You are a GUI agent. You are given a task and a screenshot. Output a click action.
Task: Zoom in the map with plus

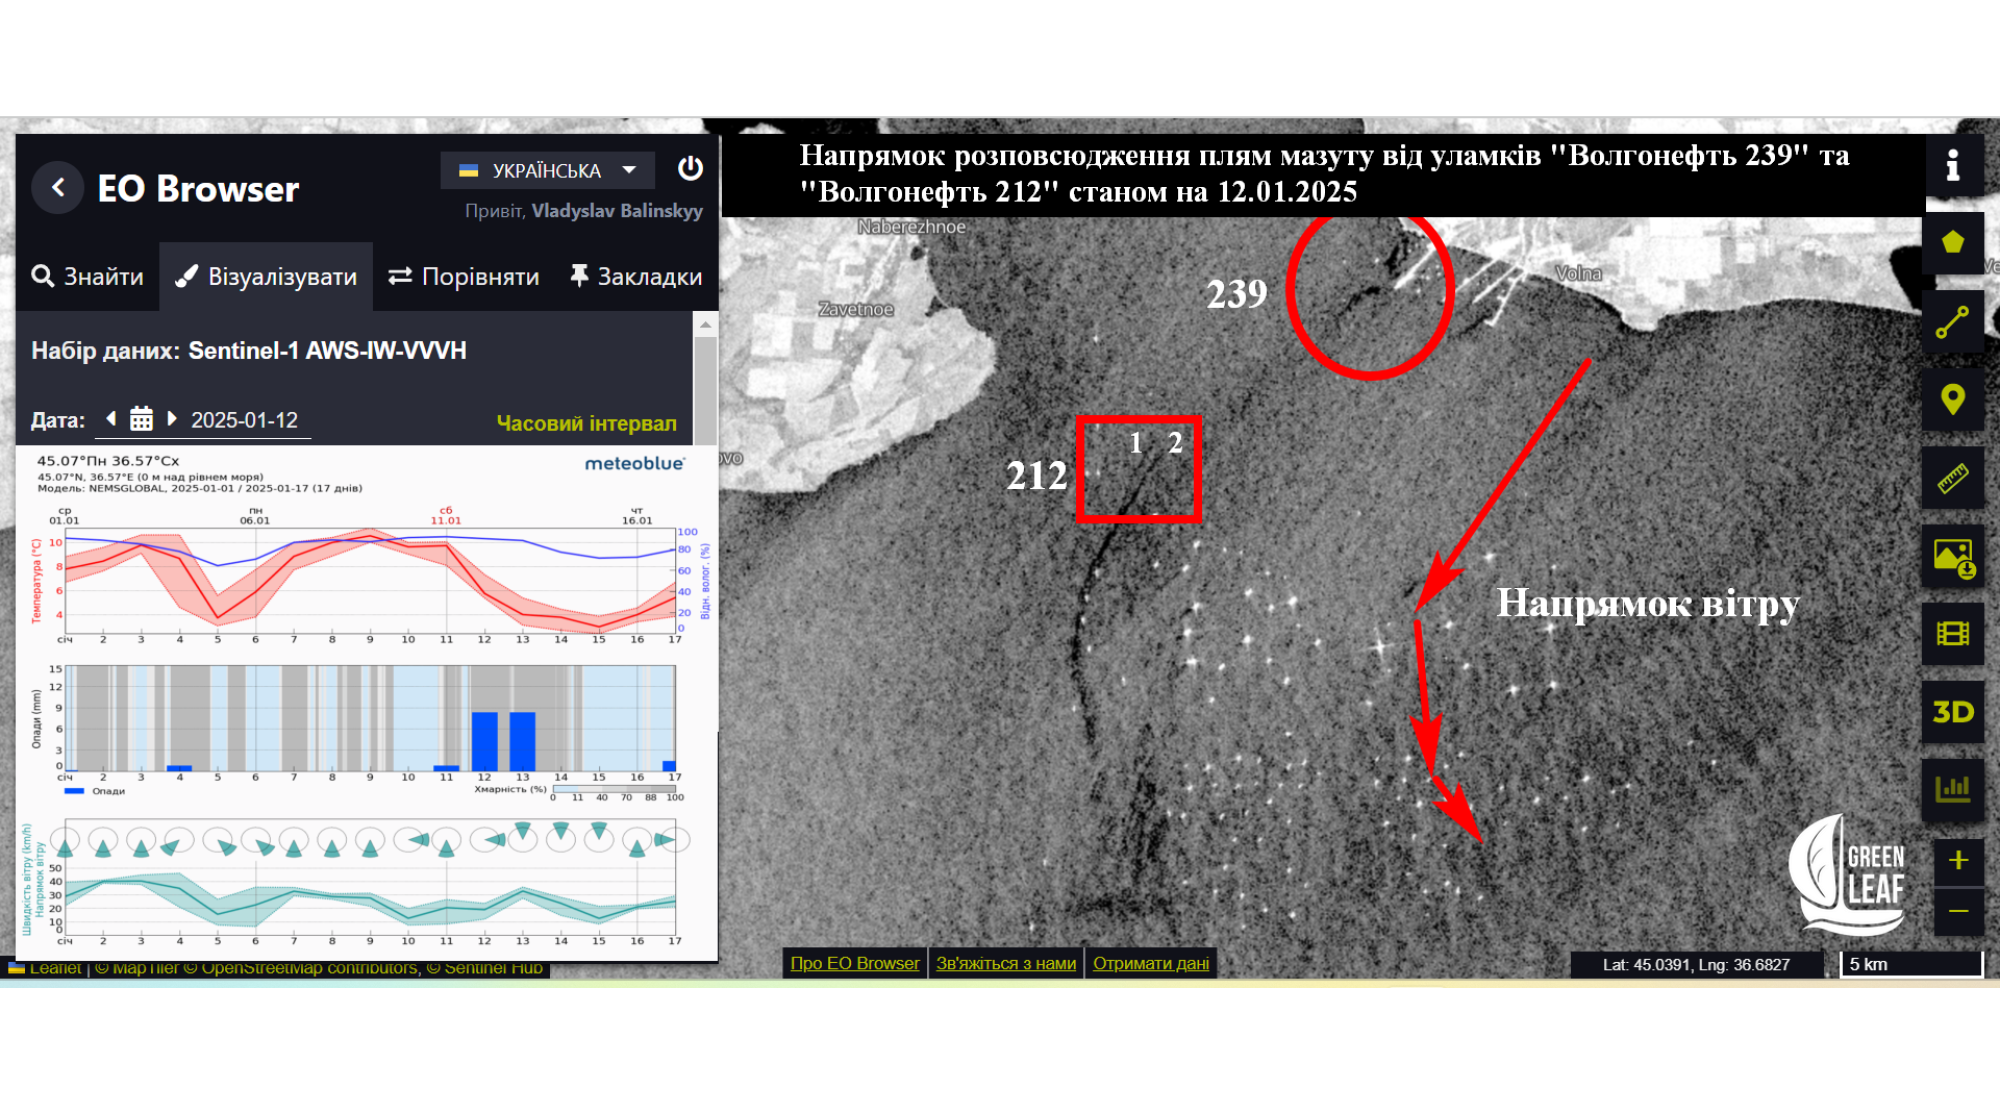1959,861
